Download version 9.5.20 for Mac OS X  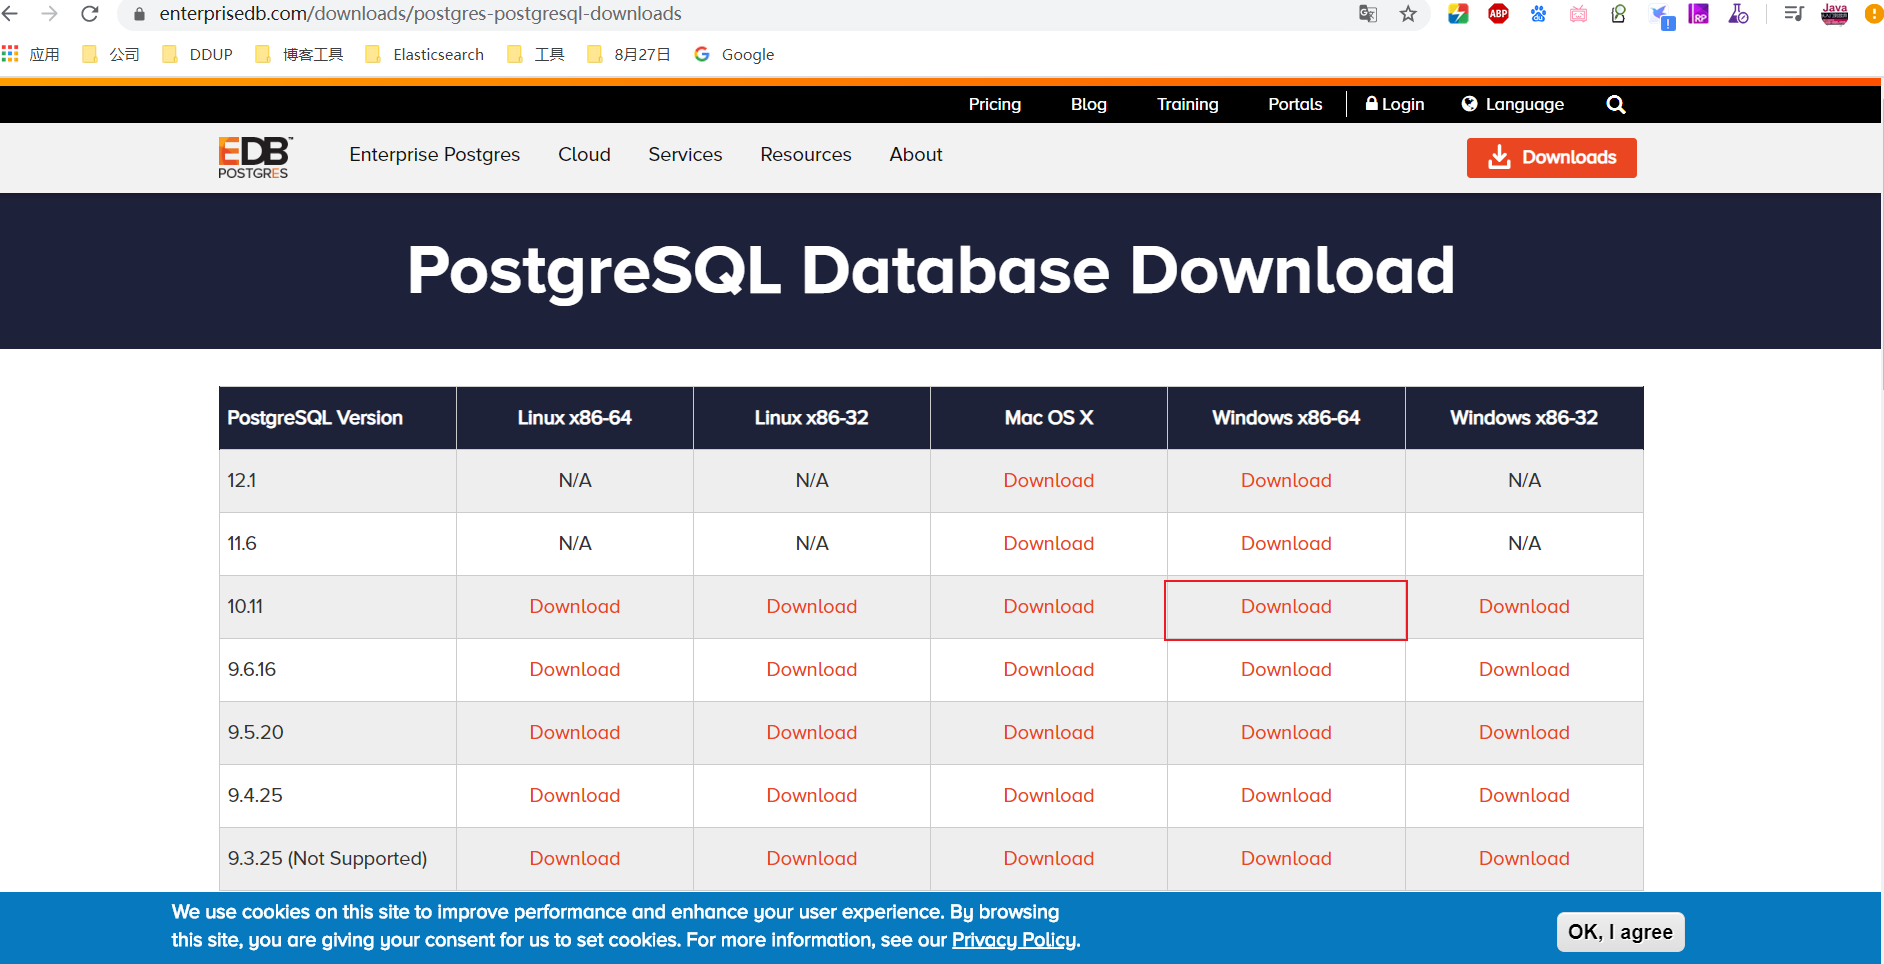(1049, 732)
